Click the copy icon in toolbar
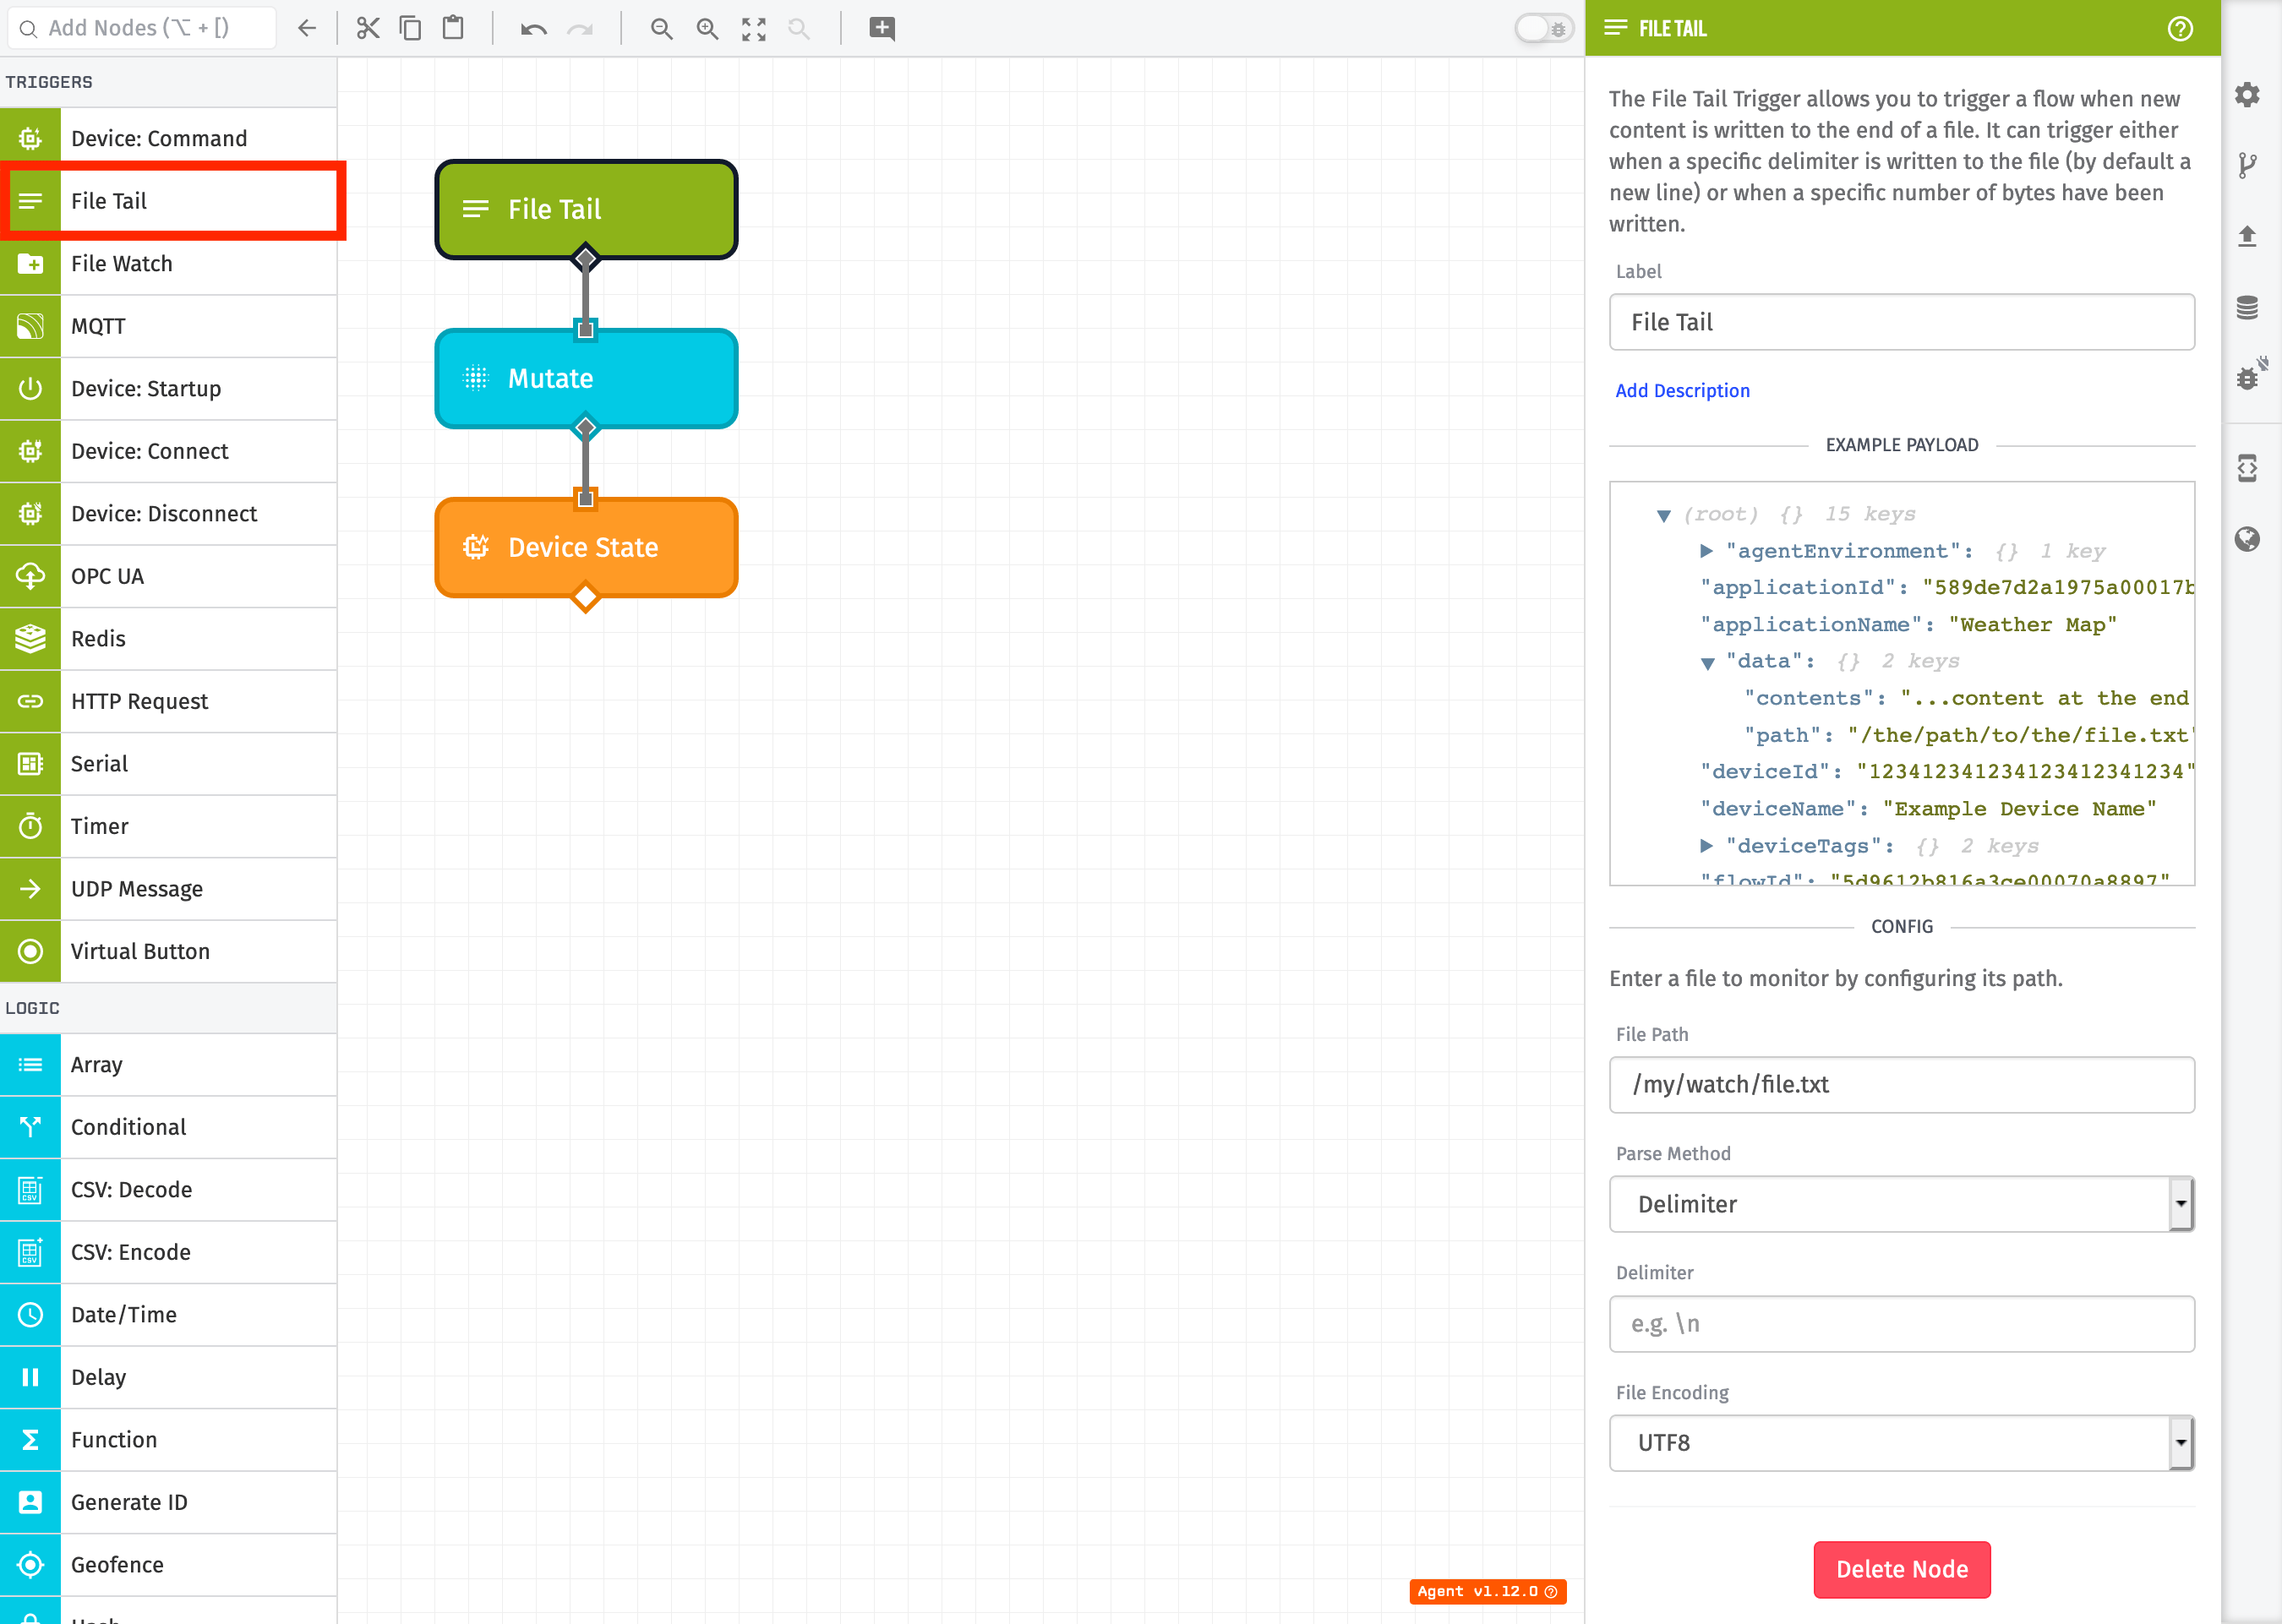 pos(410,29)
